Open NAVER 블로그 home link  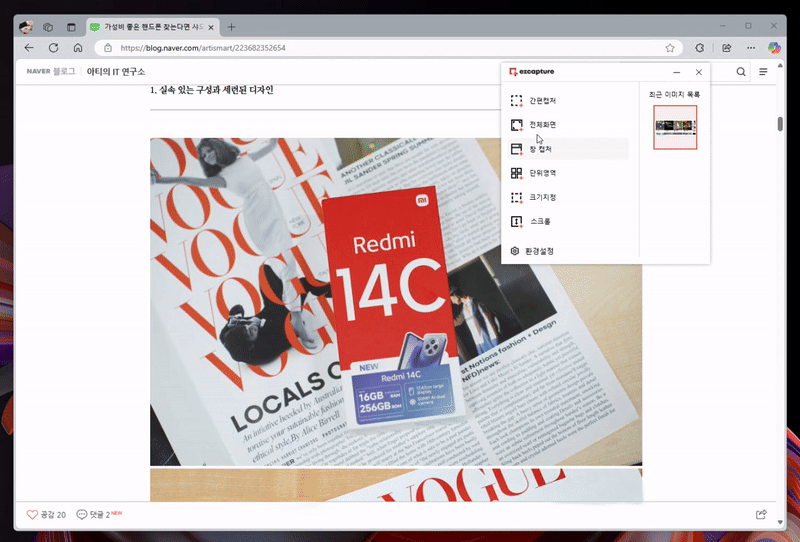[x=51, y=71]
